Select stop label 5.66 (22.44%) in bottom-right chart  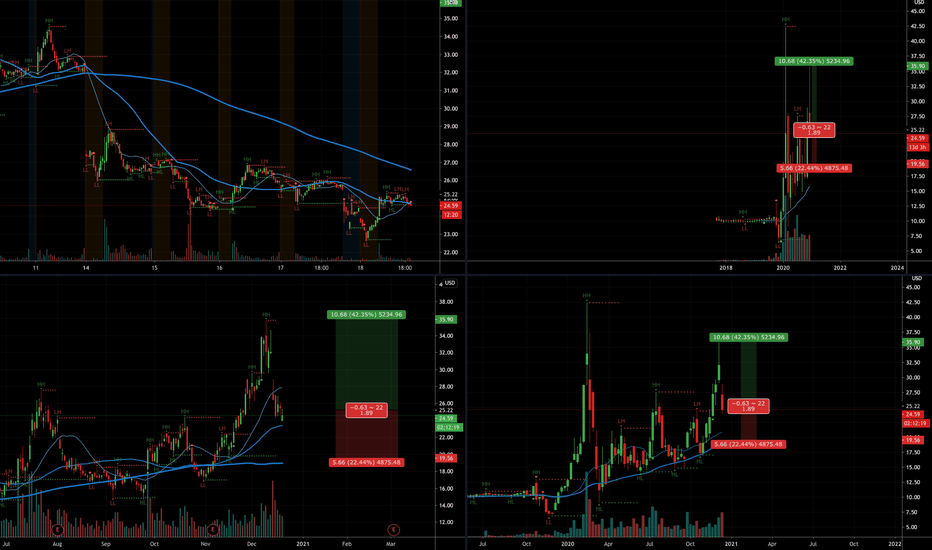pyautogui.click(x=748, y=444)
